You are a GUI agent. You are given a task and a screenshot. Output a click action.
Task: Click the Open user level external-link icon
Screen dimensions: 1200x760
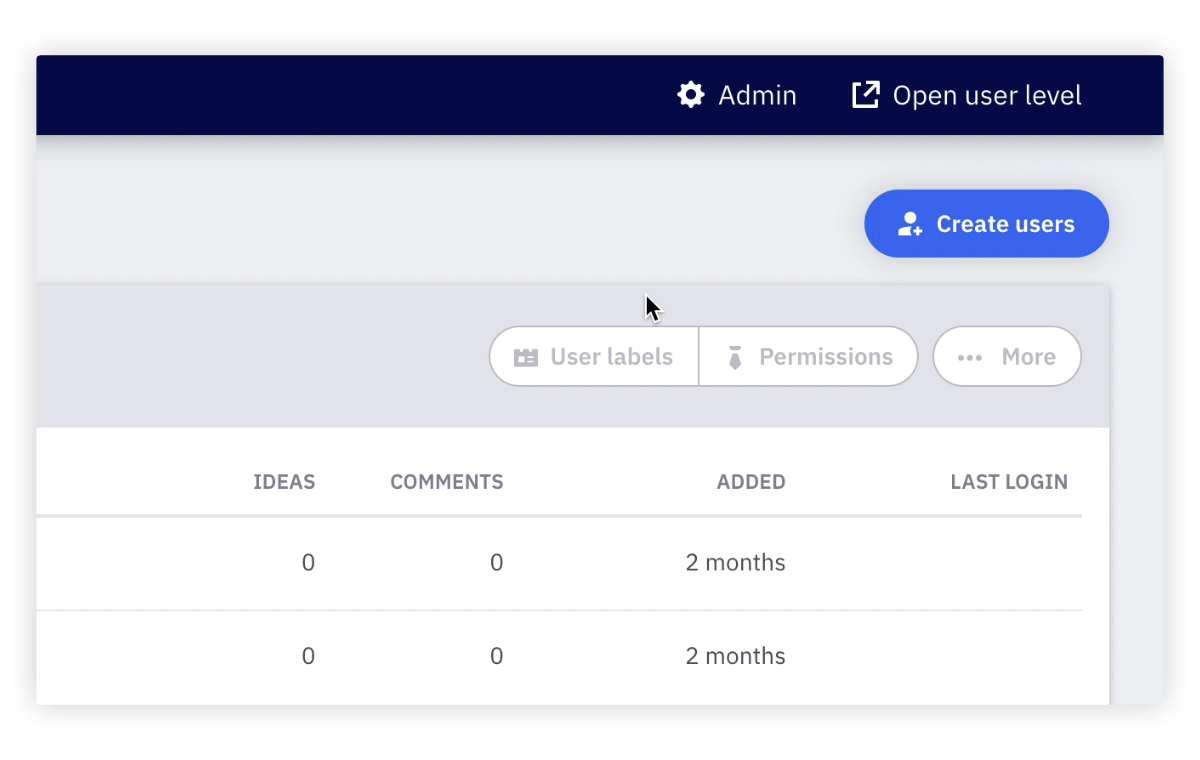865,95
